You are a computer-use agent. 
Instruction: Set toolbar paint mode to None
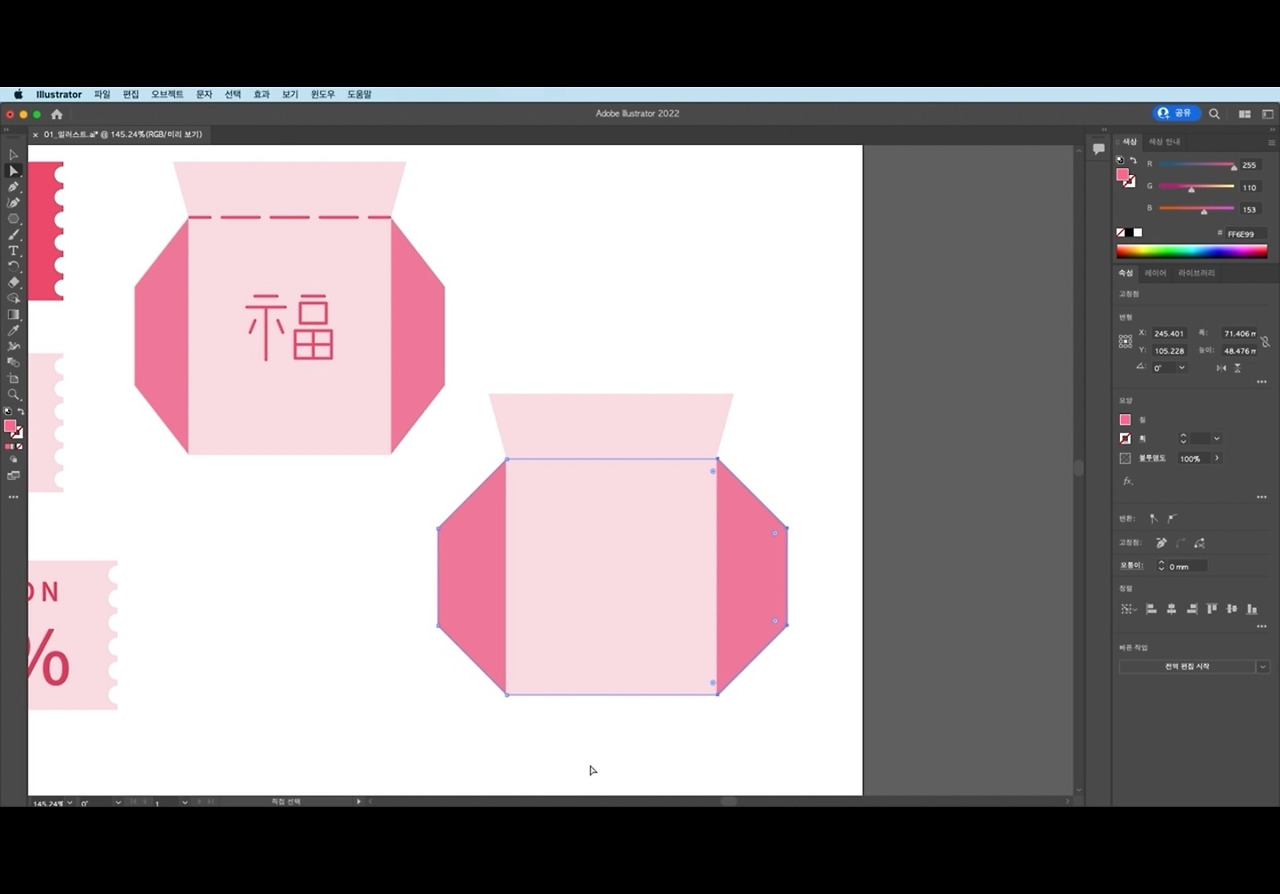(x=20, y=447)
